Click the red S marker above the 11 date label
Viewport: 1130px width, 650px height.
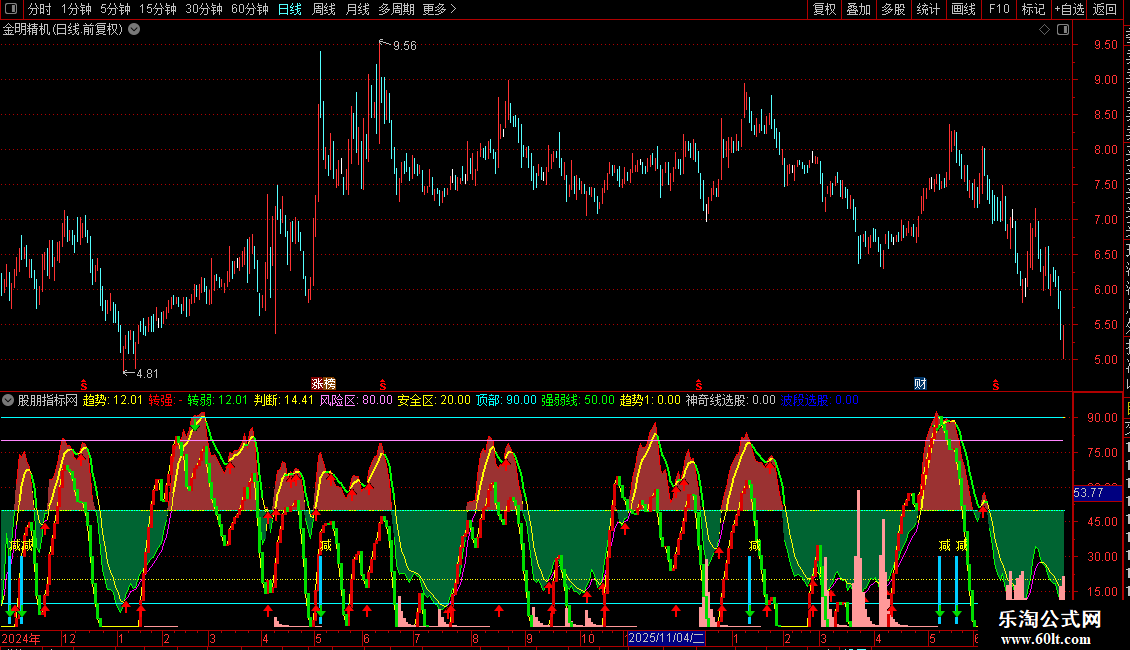pyautogui.click(x=698, y=385)
